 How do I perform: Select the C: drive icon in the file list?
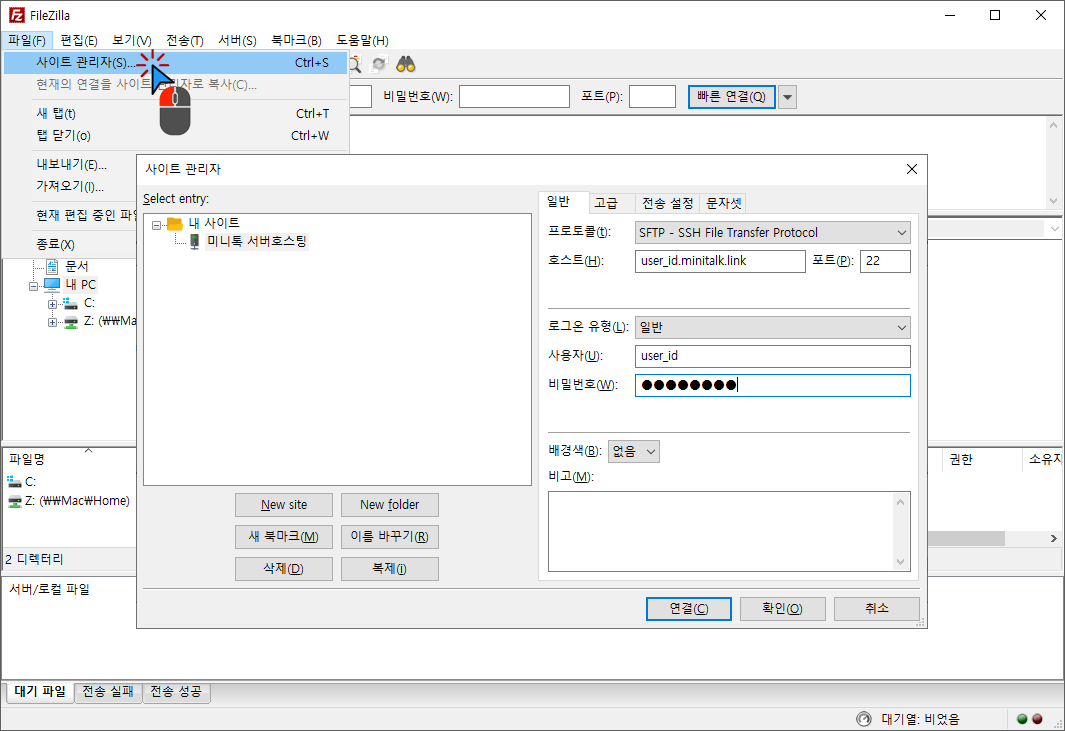14,482
